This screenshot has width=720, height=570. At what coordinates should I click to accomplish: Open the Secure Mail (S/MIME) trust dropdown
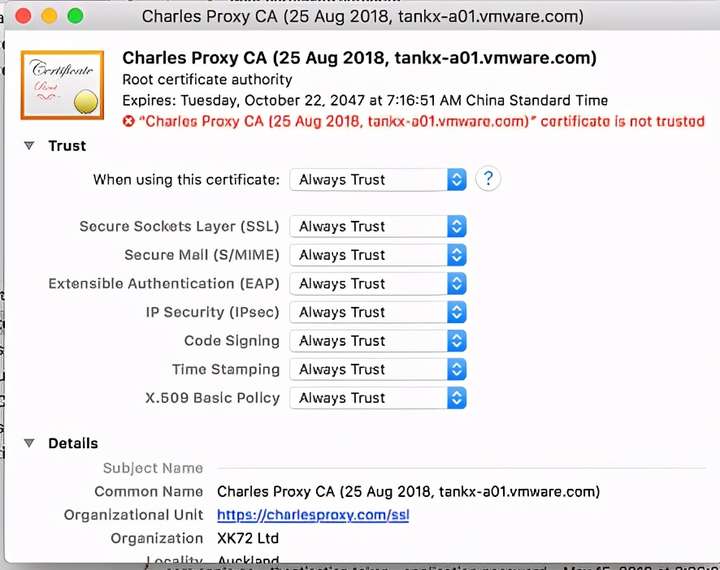(x=378, y=255)
